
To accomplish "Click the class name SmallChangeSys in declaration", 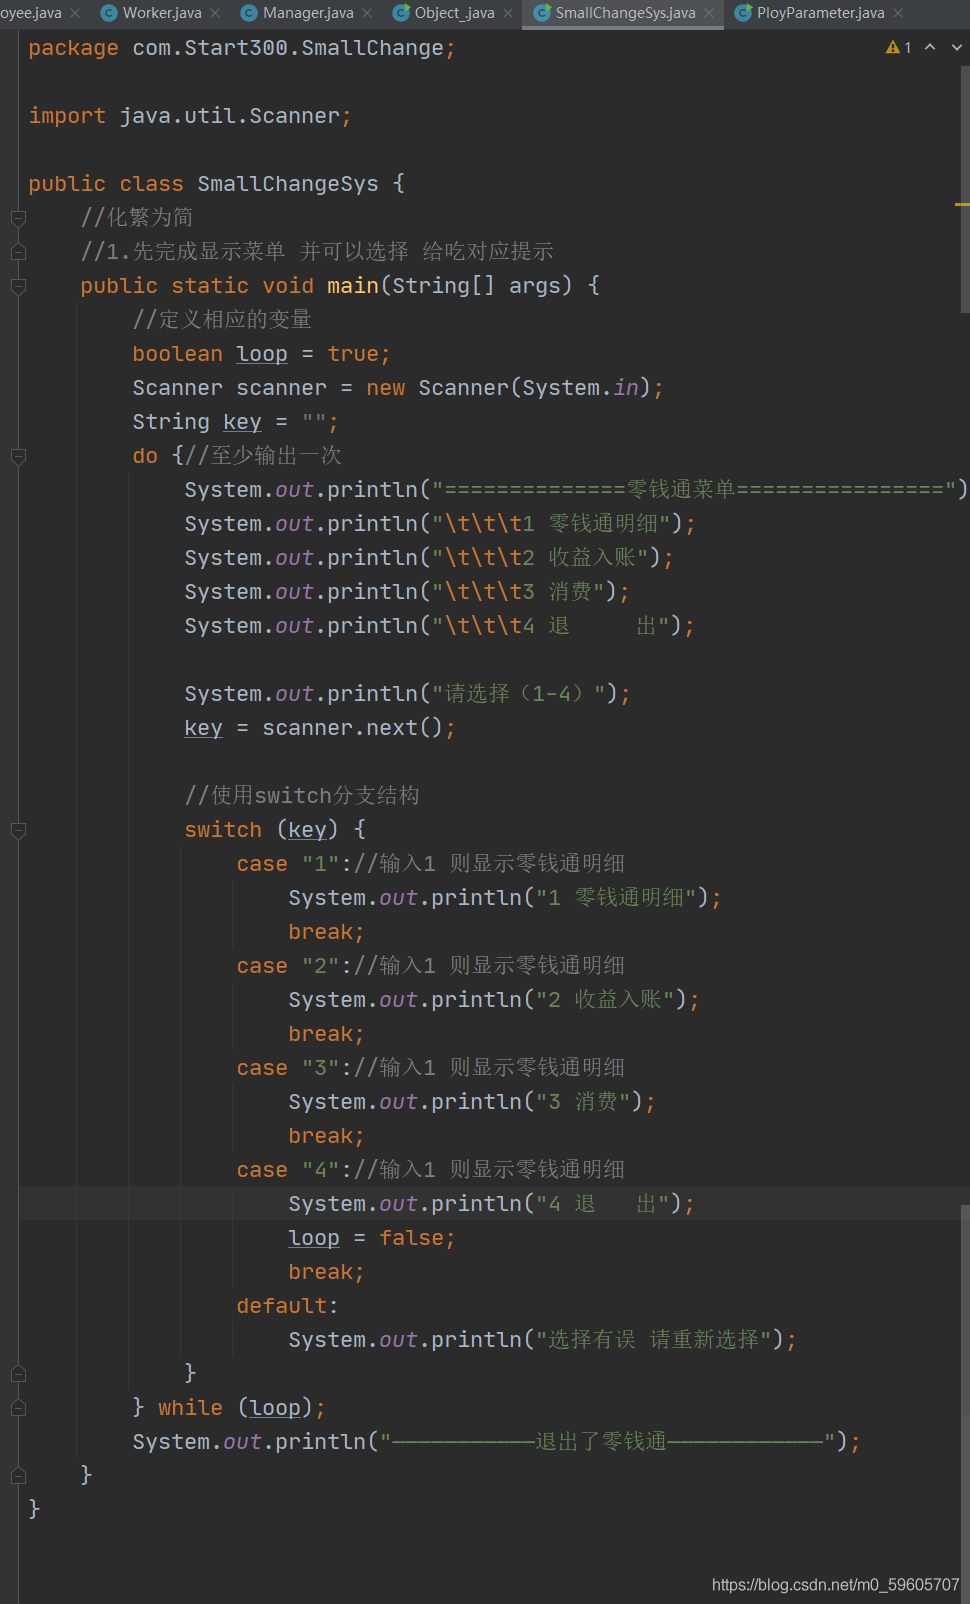I will pyautogui.click(x=288, y=184).
